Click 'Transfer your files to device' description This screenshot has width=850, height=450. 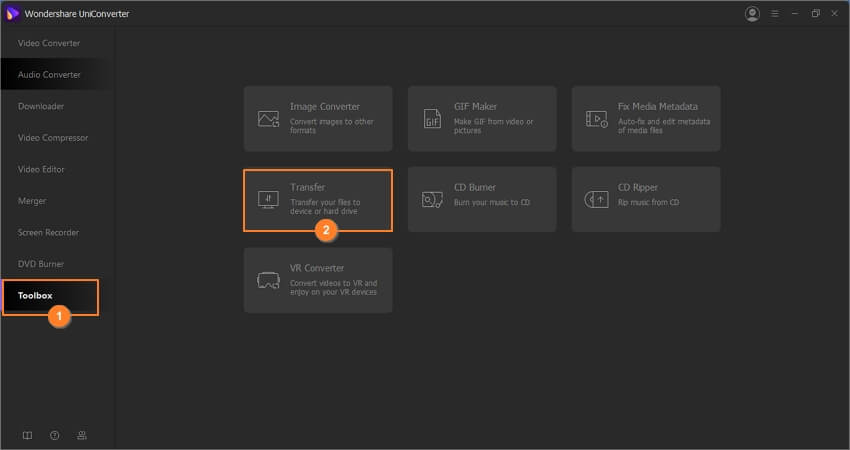click(325, 207)
